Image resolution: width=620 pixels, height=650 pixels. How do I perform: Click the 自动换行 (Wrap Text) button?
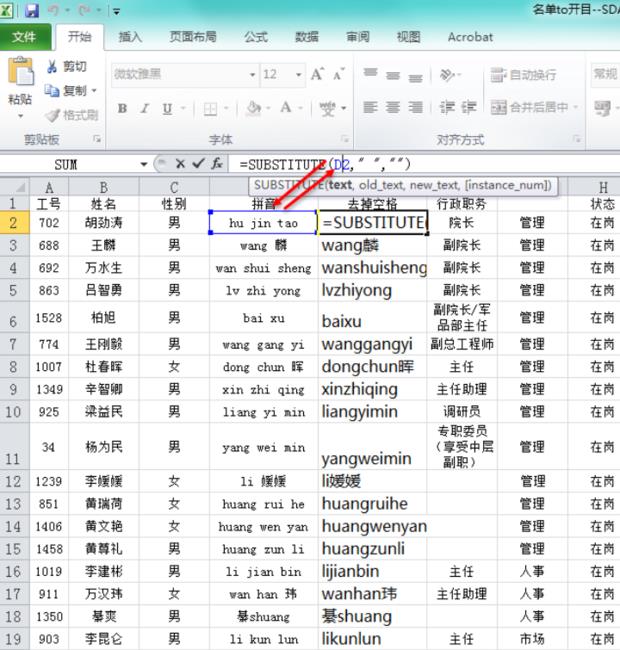pyautogui.click(x=524, y=74)
